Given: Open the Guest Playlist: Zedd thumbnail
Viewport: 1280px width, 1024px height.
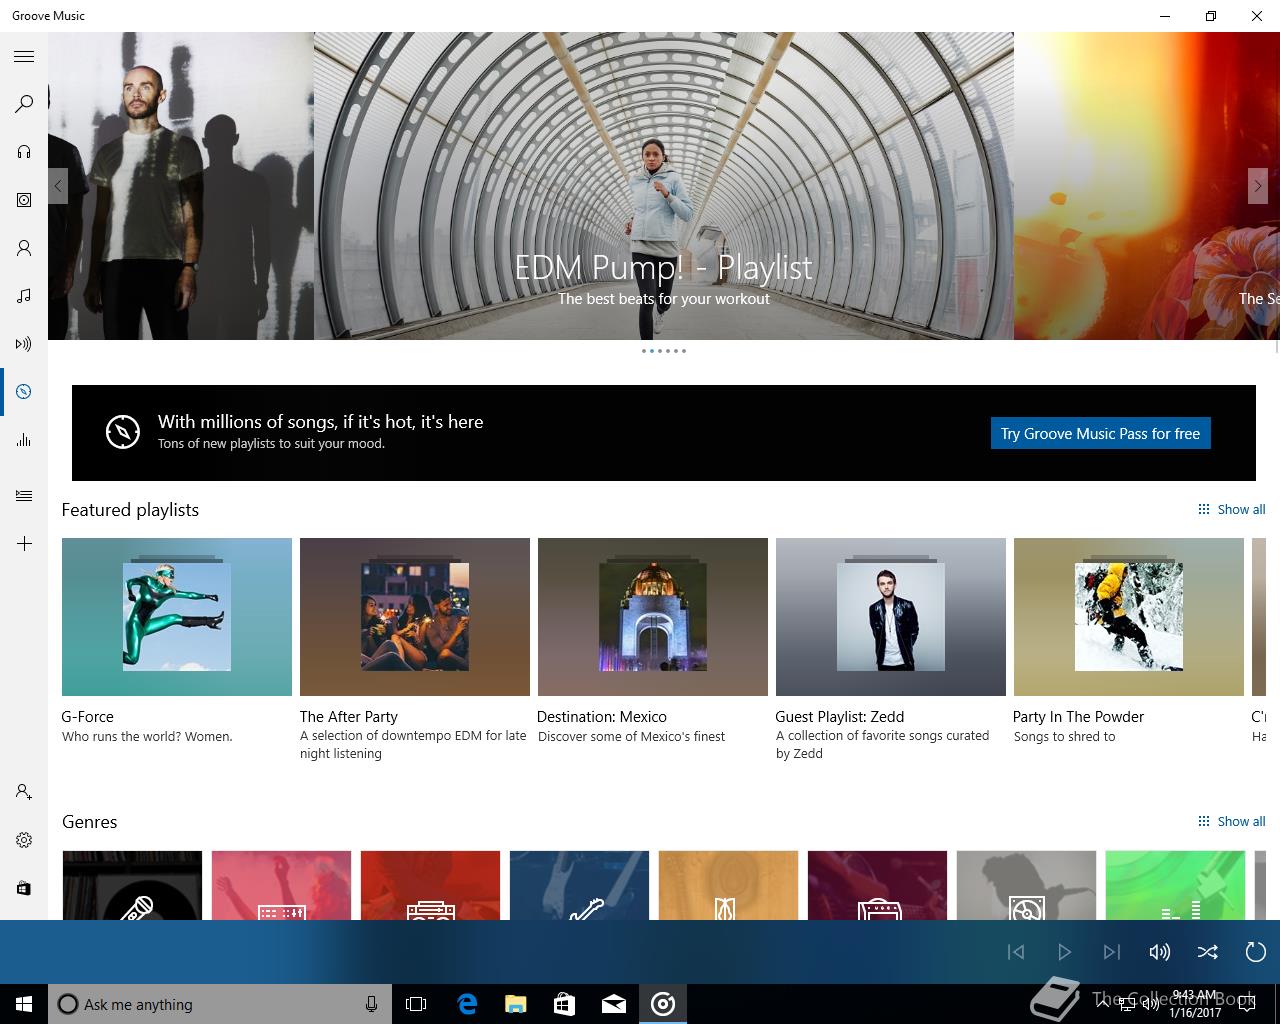Looking at the screenshot, I should (x=891, y=617).
